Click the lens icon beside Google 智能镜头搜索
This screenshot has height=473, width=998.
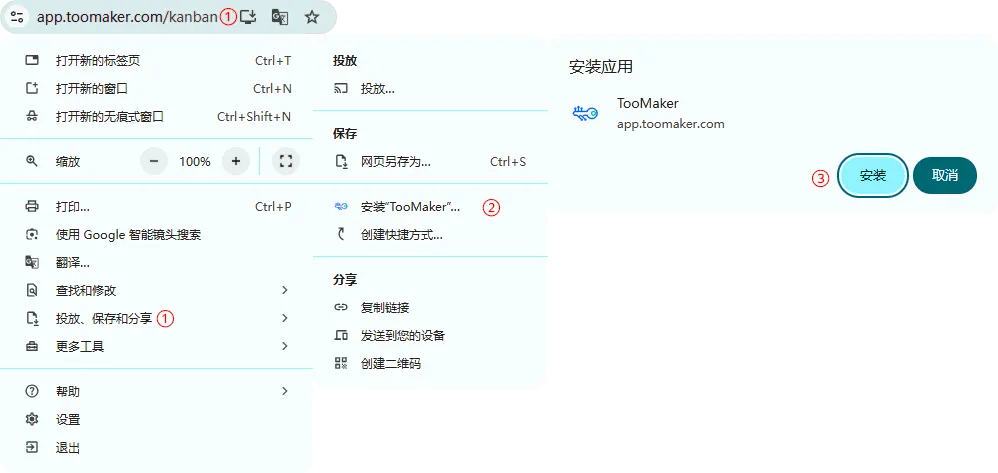[32, 235]
